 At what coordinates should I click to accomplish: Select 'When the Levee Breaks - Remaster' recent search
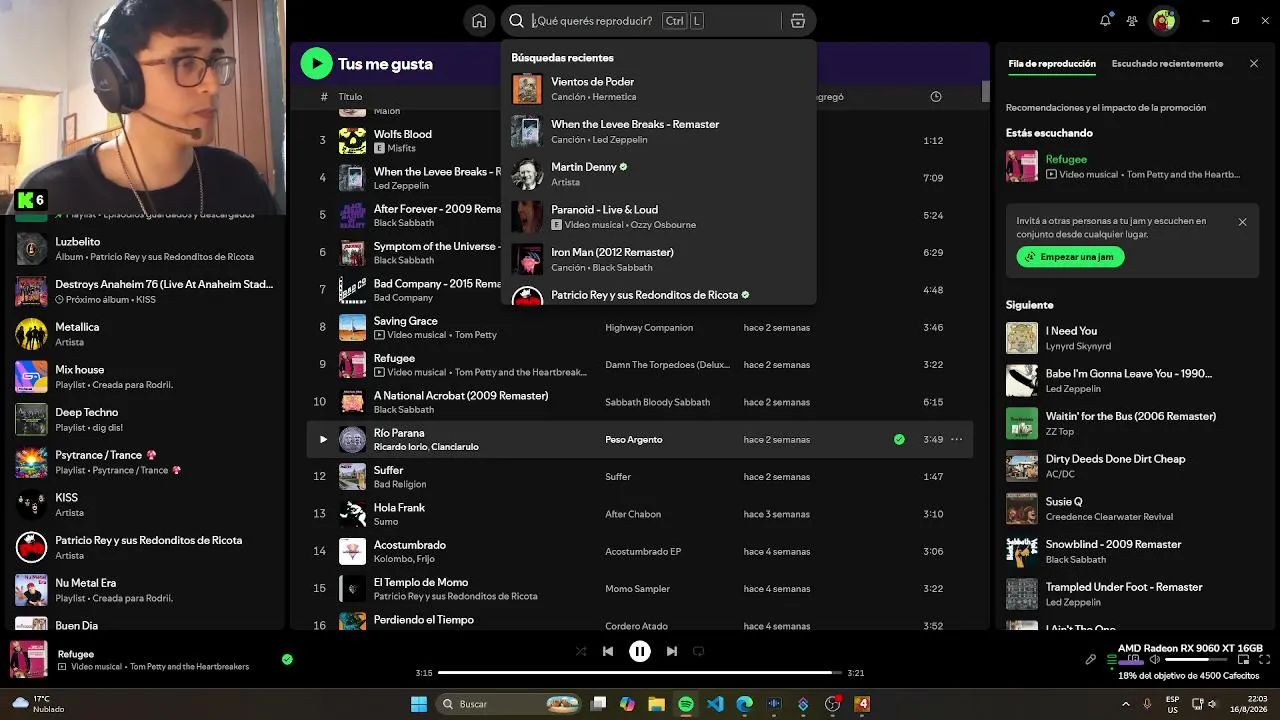659,131
